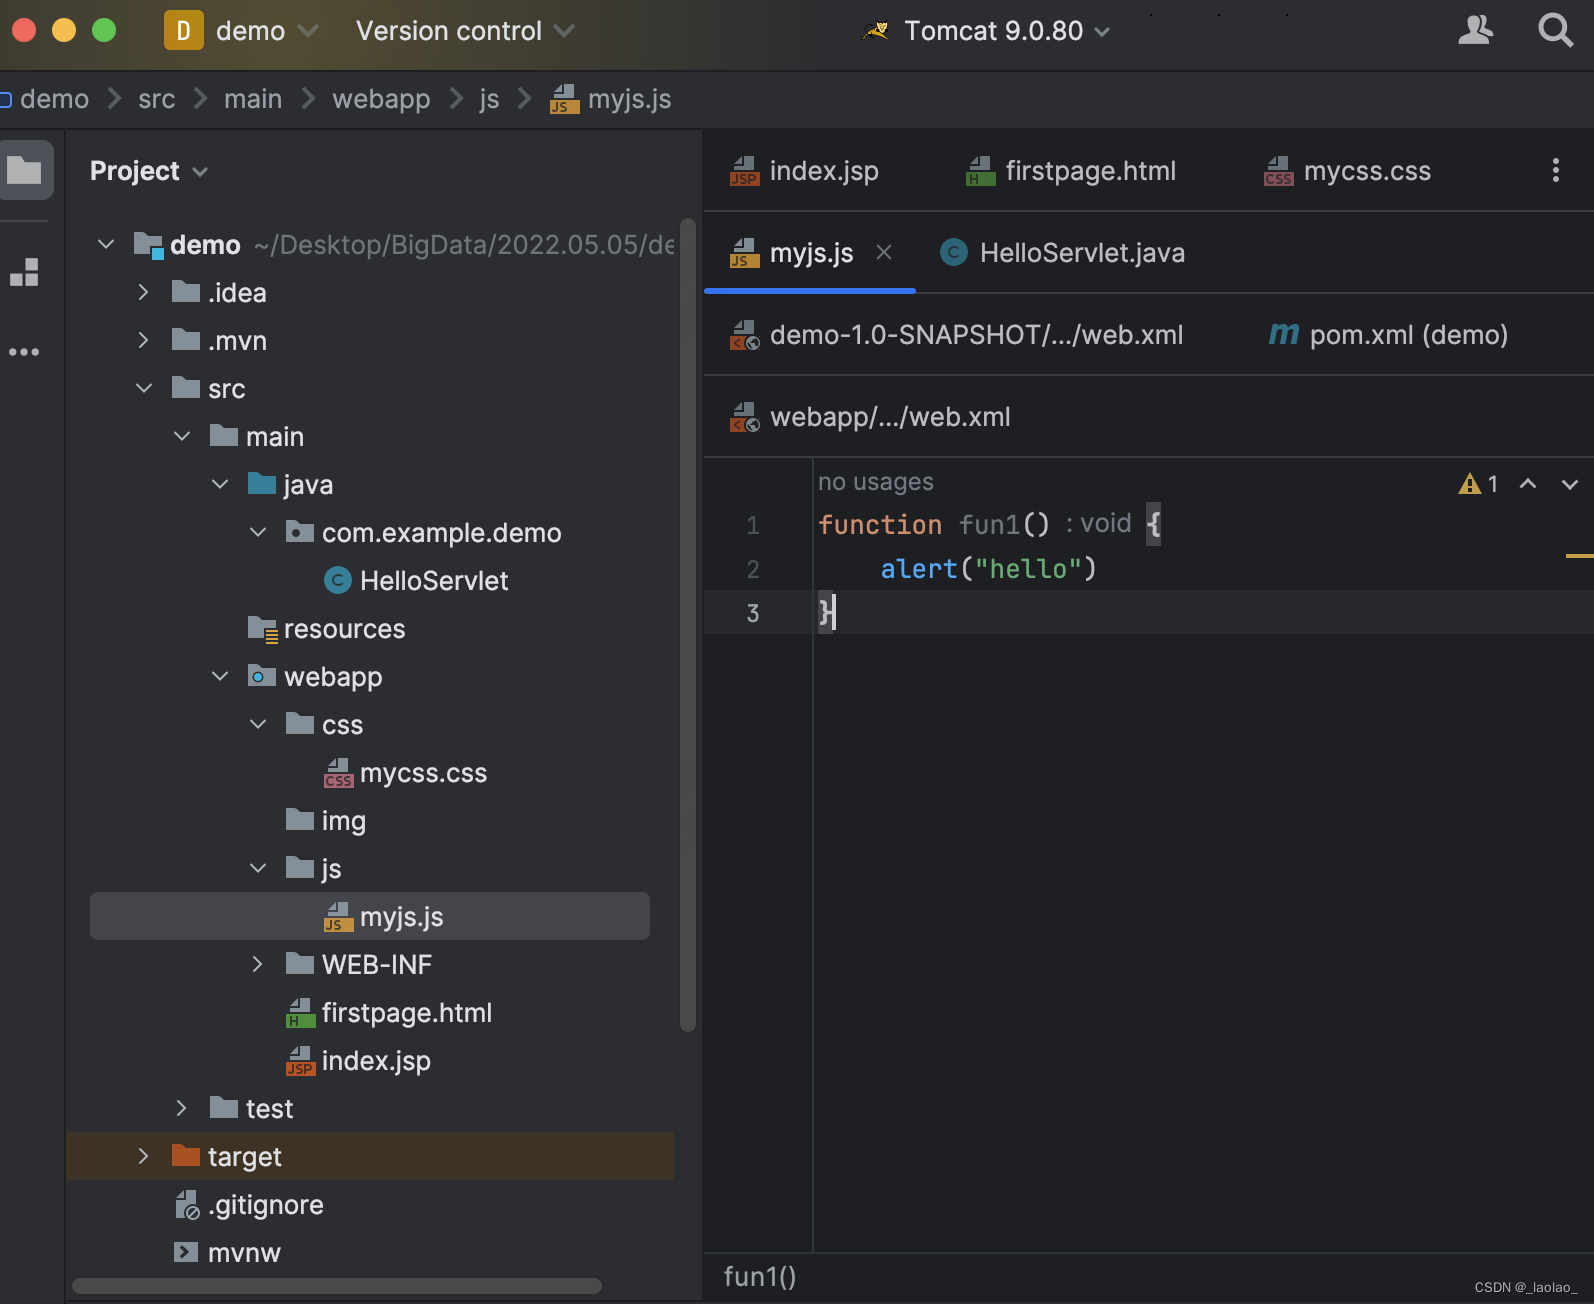This screenshot has height=1304, width=1594.
Task: Expand the .idea folder
Action: [143, 292]
